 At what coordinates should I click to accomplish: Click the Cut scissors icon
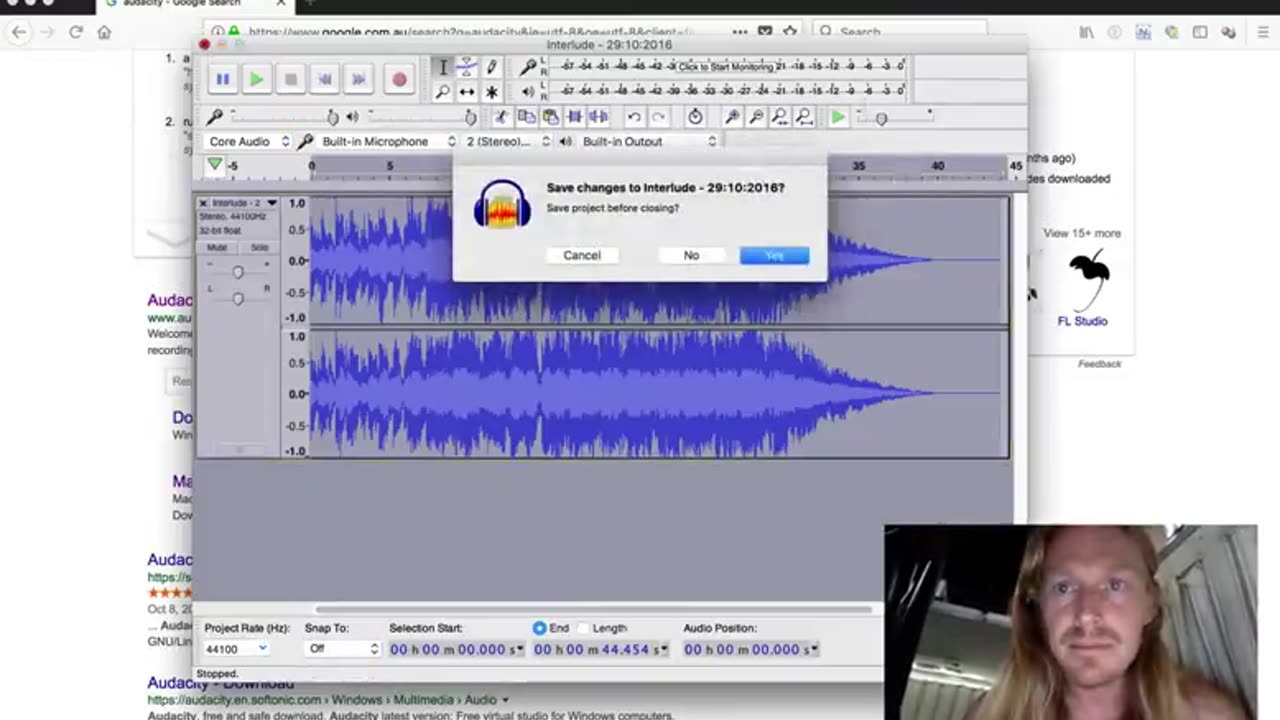[501, 117]
